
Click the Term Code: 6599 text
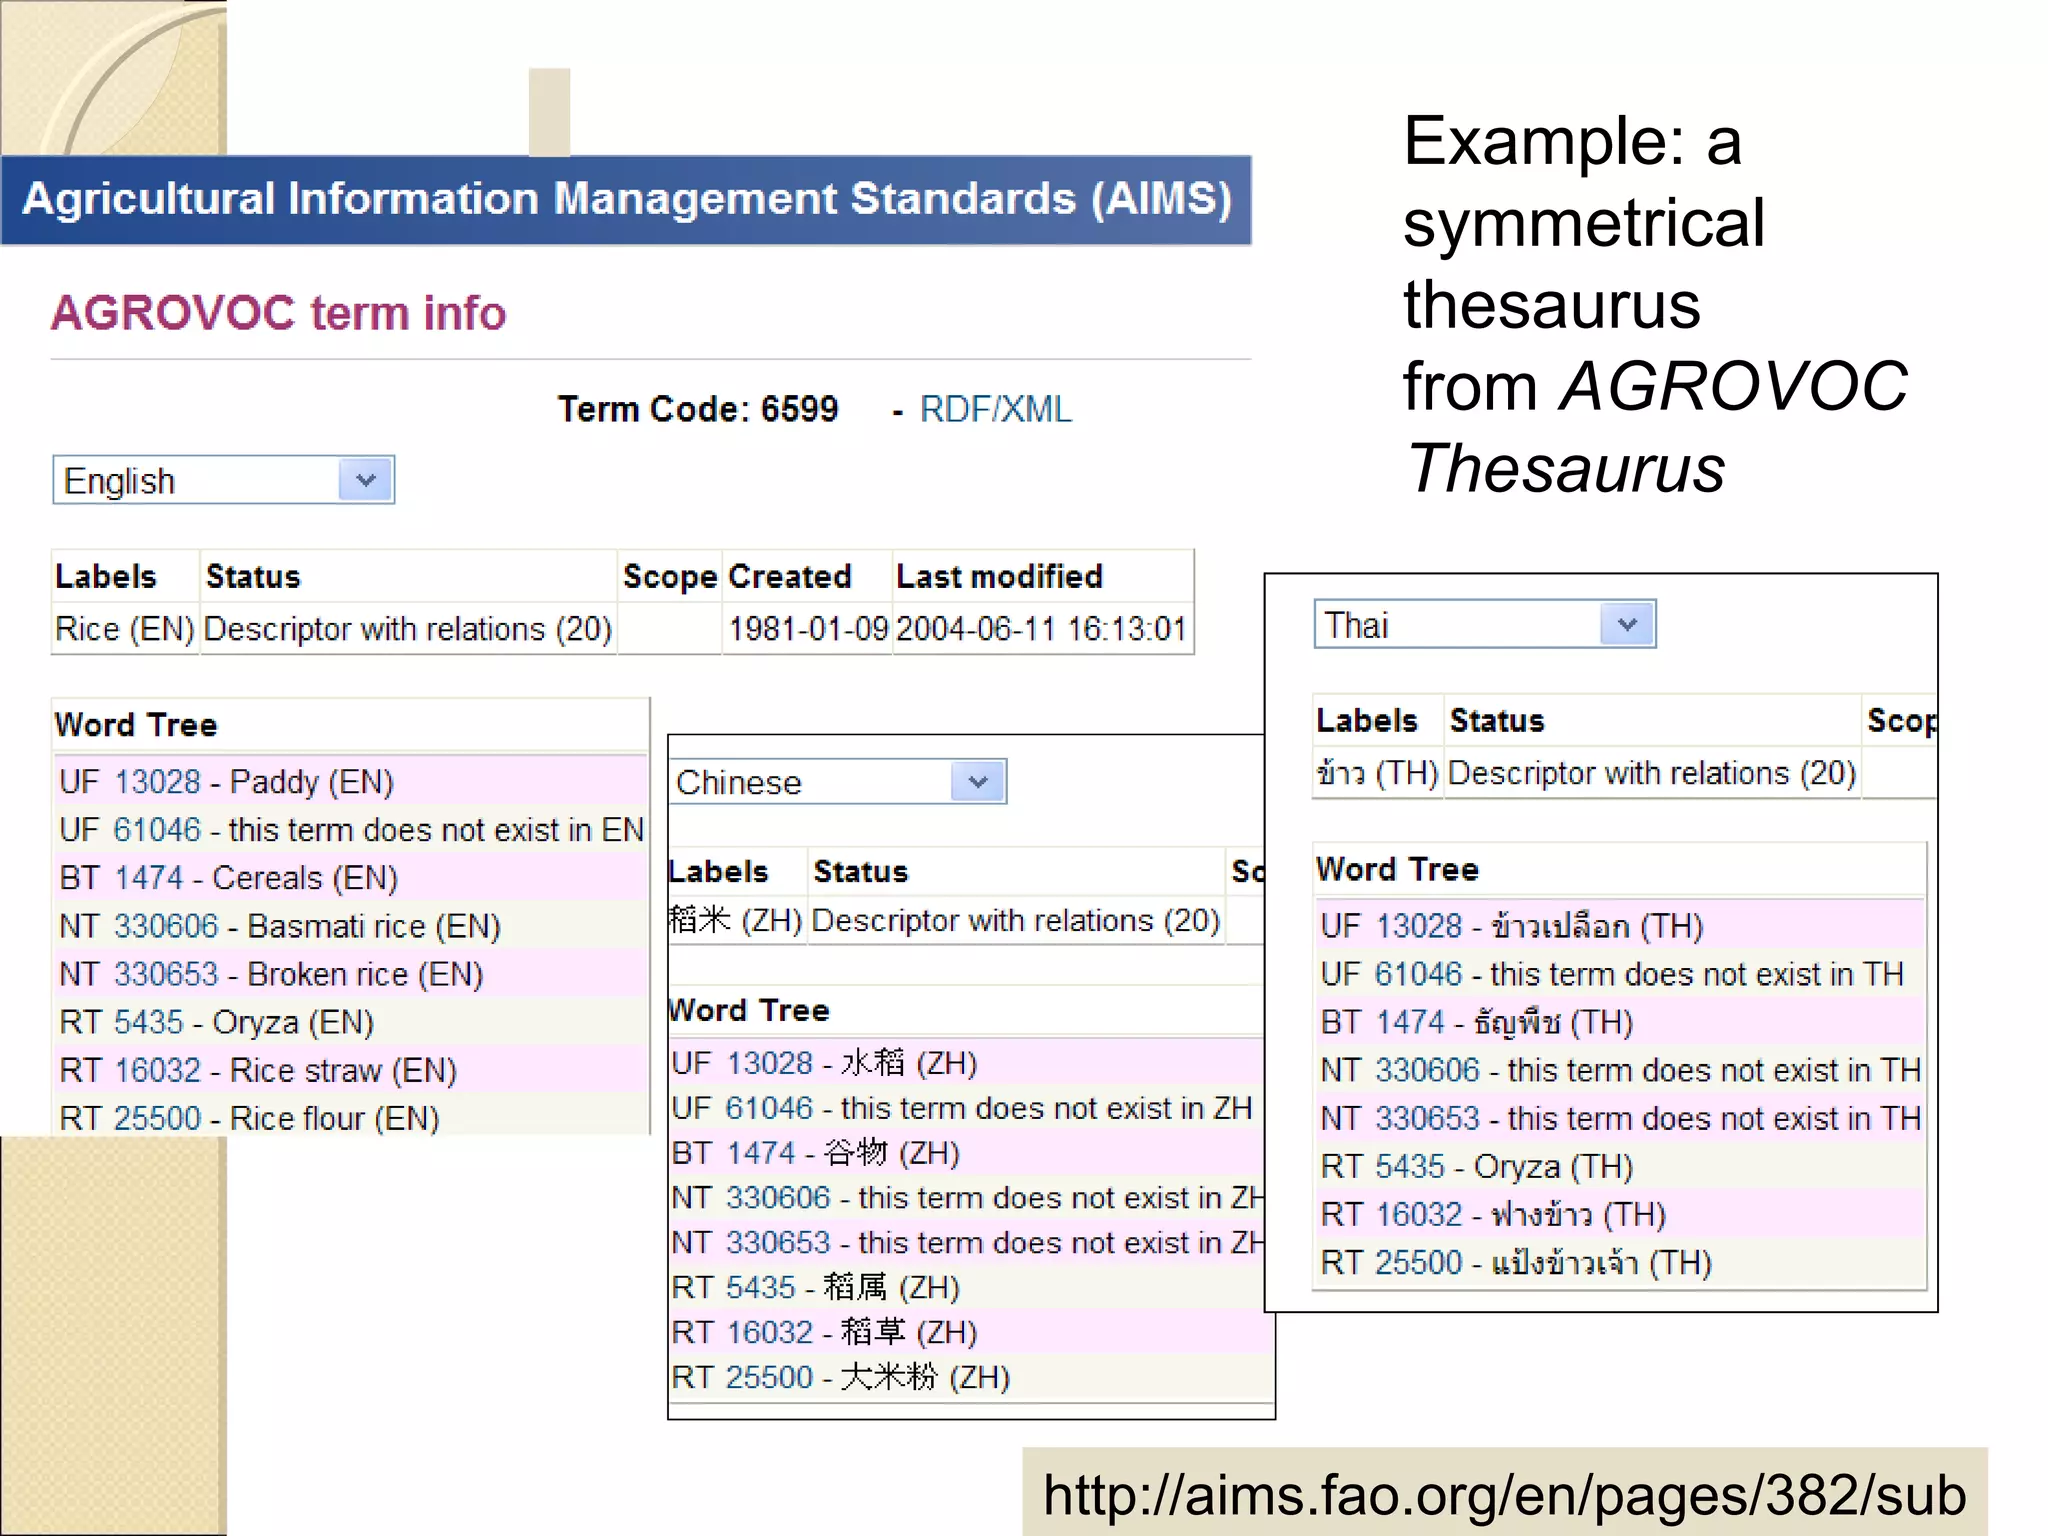pos(698,409)
